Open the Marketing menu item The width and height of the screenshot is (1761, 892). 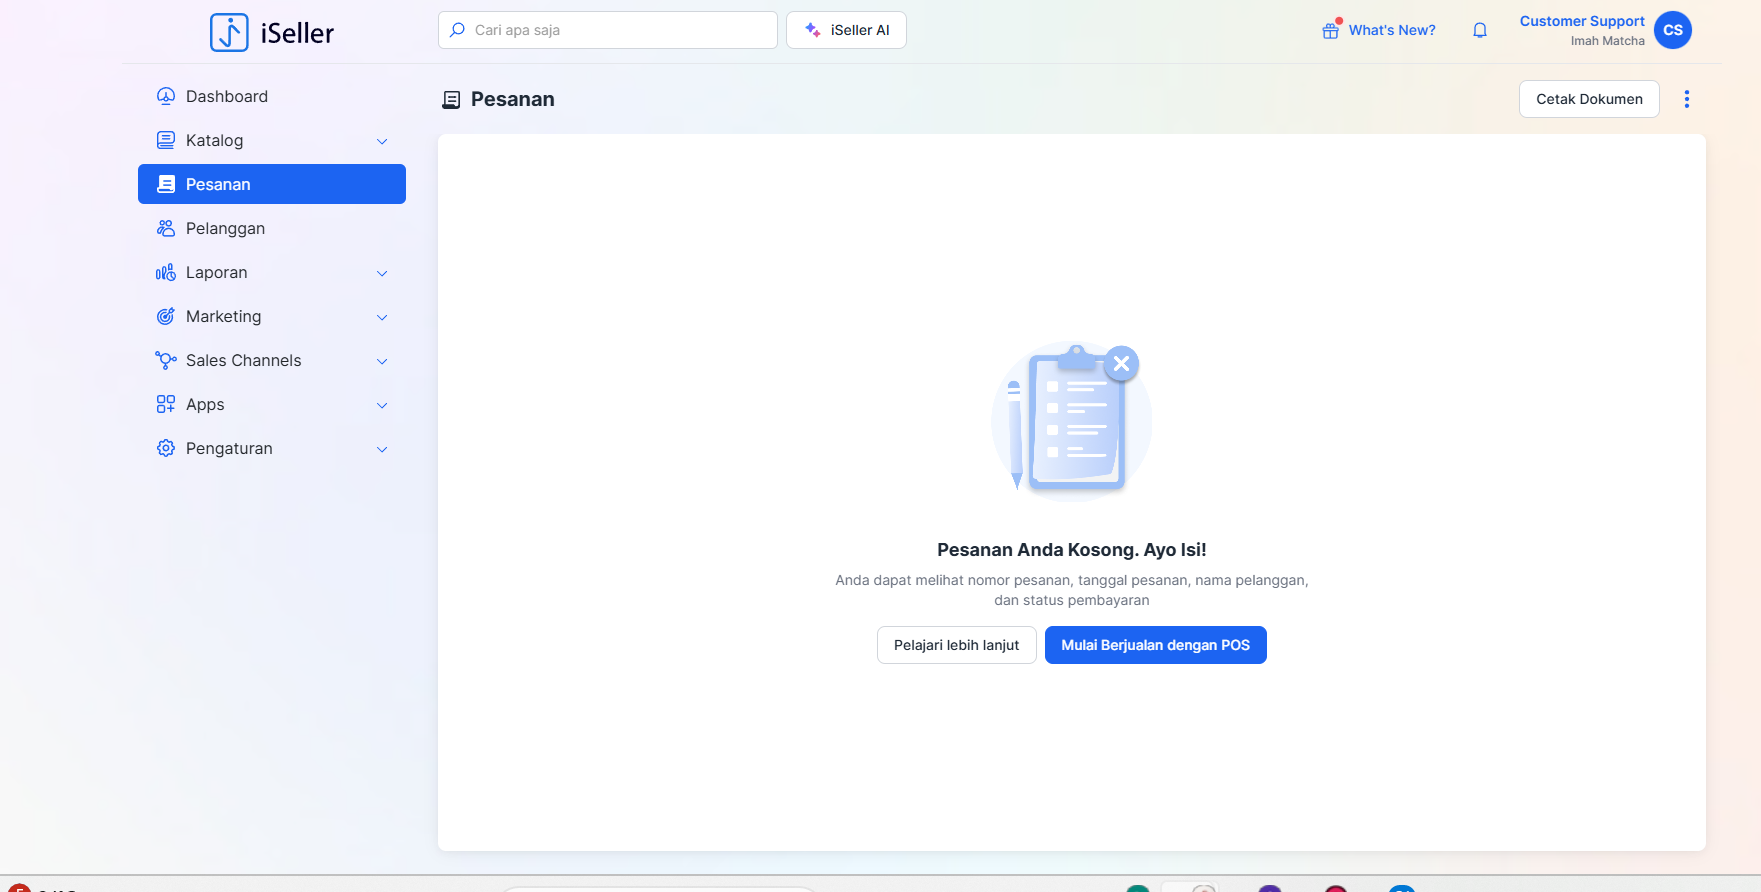pyautogui.click(x=272, y=316)
